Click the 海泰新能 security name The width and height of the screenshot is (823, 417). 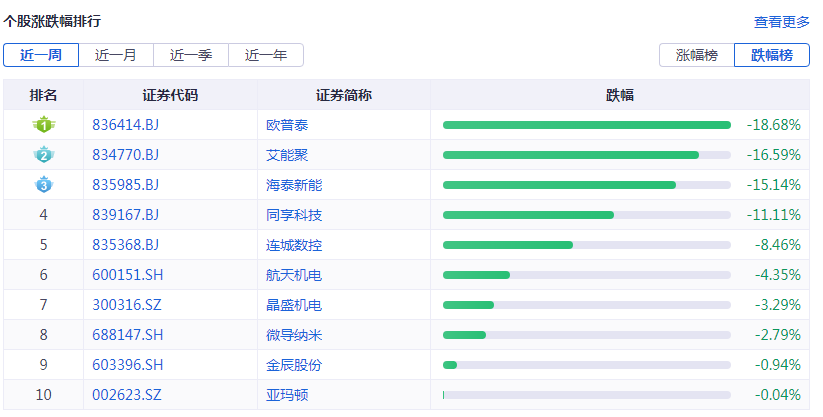click(x=294, y=185)
